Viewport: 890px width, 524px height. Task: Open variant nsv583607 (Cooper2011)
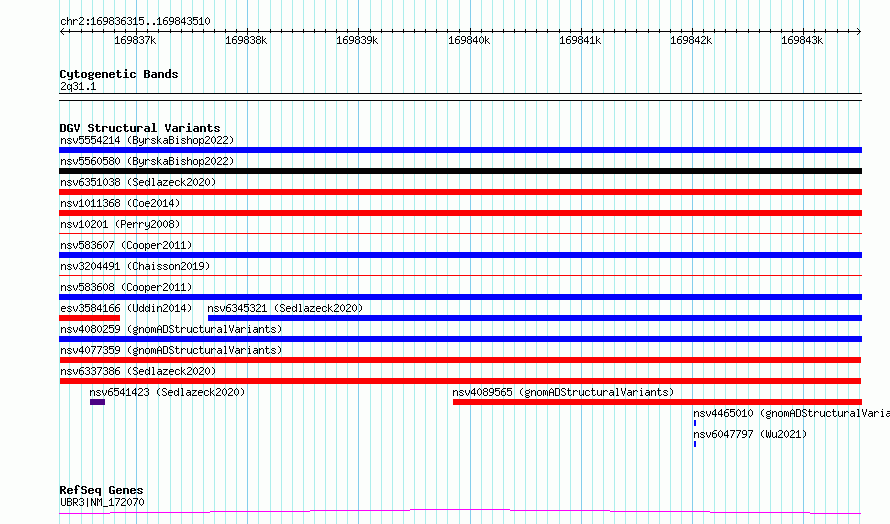(x=126, y=245)
